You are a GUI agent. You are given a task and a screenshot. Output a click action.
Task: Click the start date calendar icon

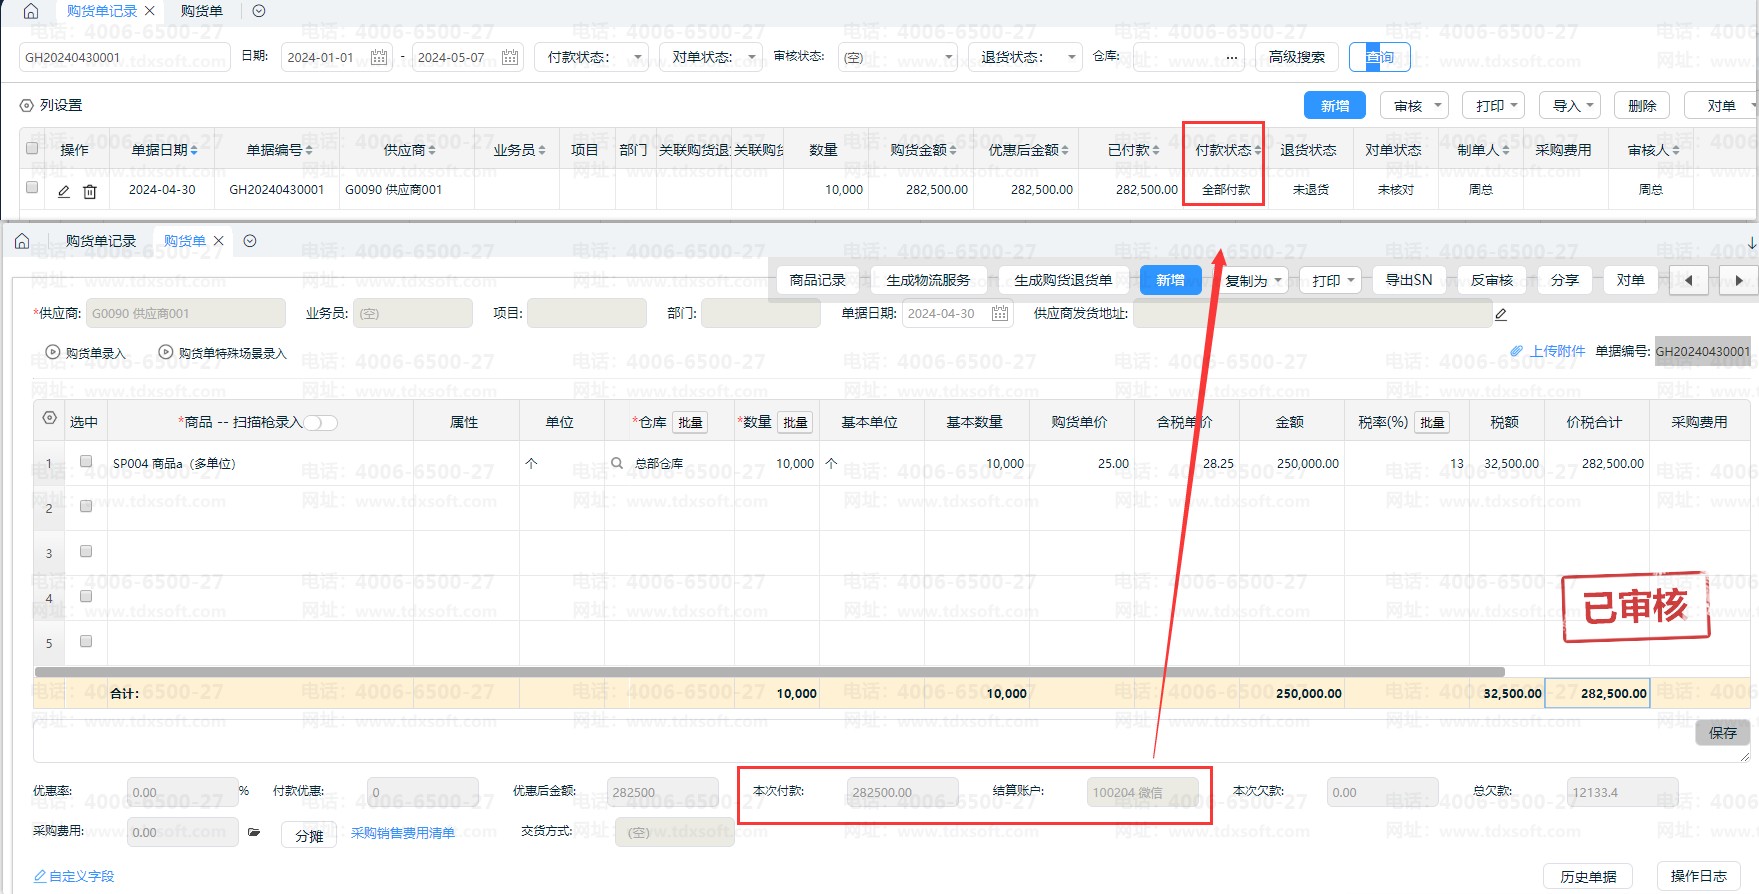[379, 57]
